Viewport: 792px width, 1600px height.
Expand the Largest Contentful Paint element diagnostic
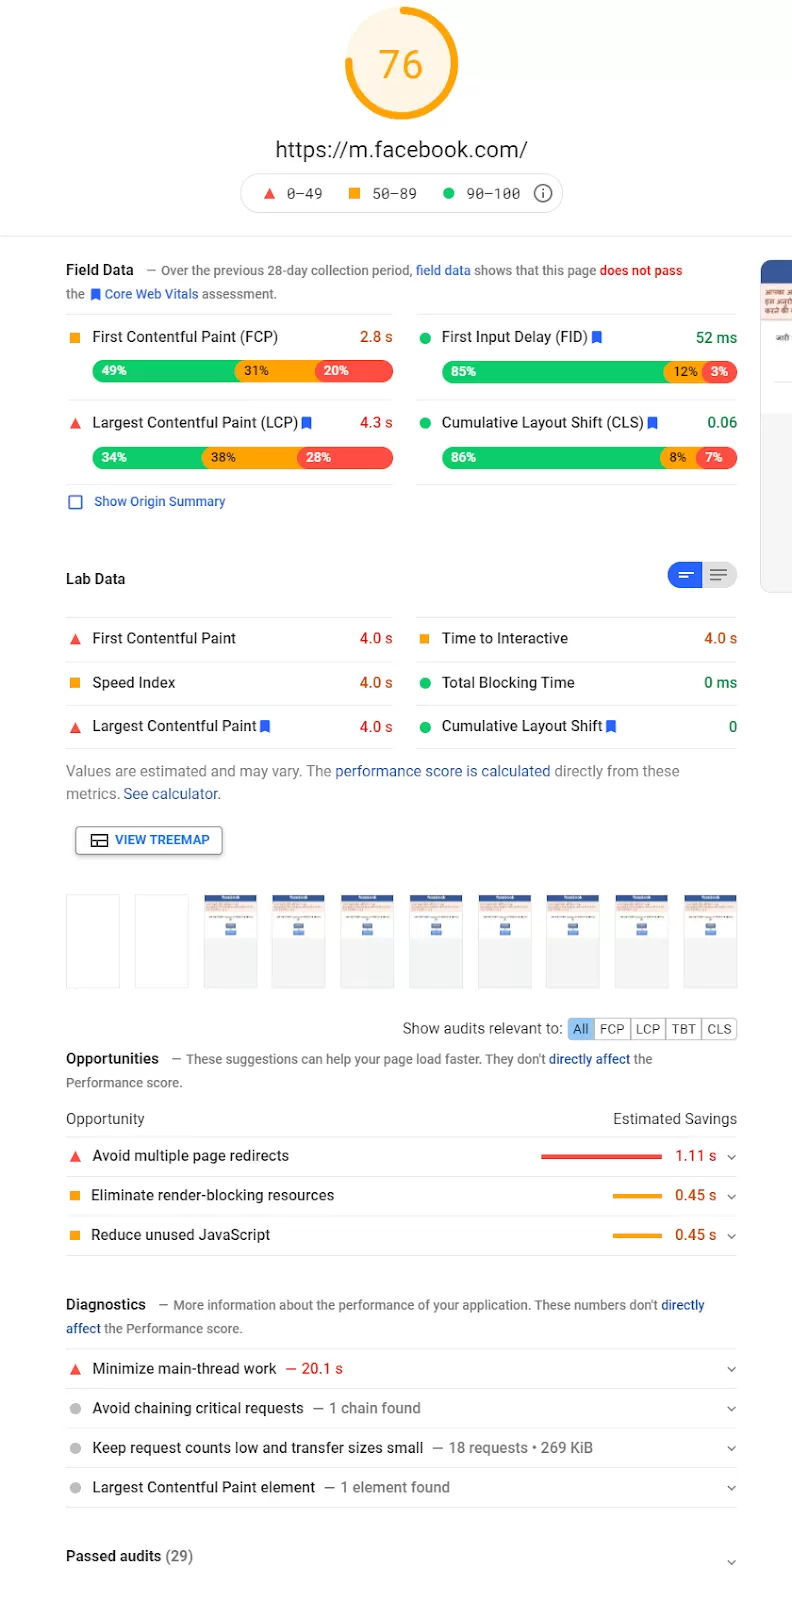(x=731, y=1487)
